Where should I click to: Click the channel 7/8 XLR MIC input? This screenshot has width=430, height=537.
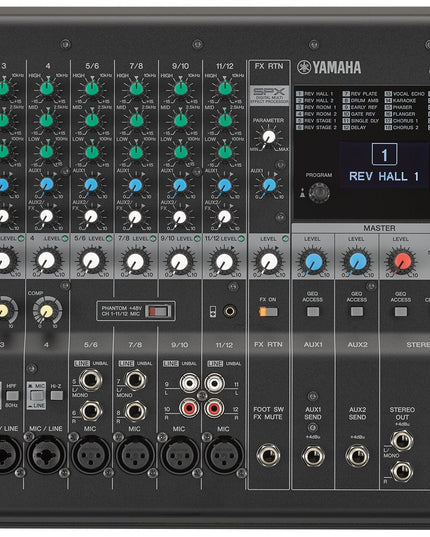point(135,454)
